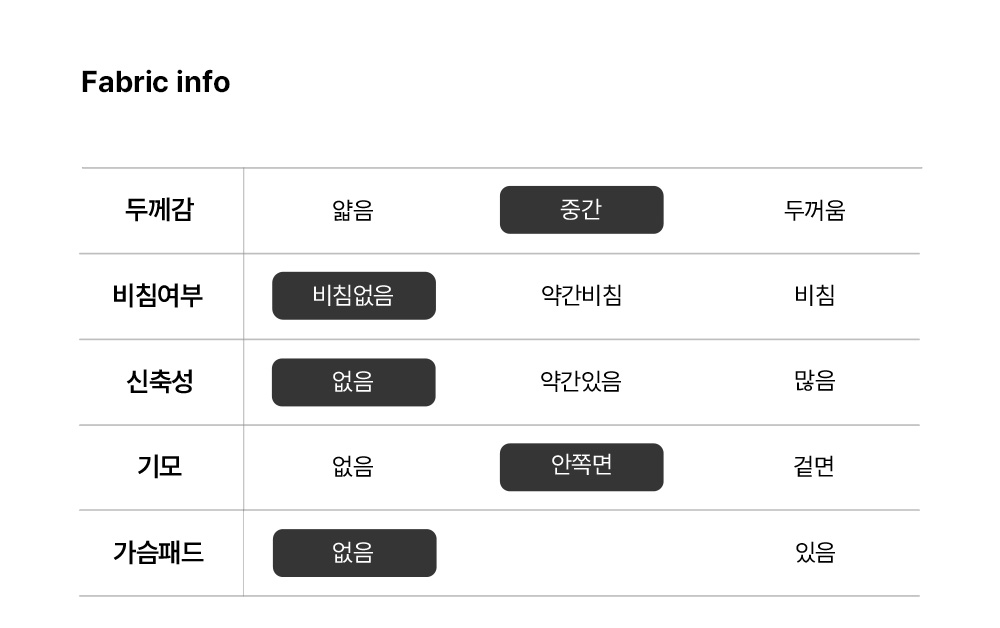Choose 약간비침 for see-through level

tap(581, 296)
